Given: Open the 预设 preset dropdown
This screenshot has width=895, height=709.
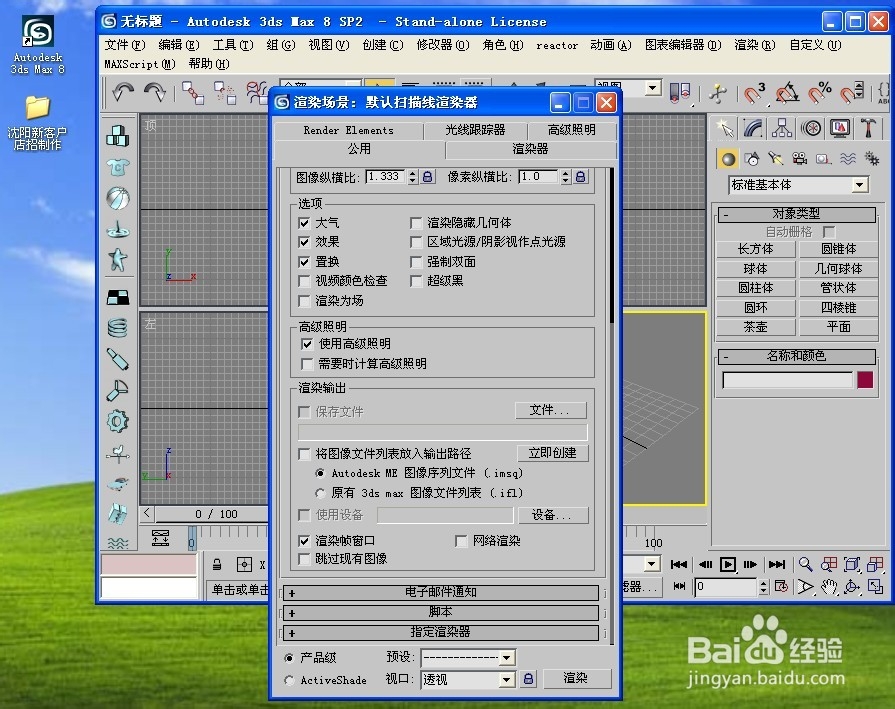Looking at the screenshot, I should point(506,658).
